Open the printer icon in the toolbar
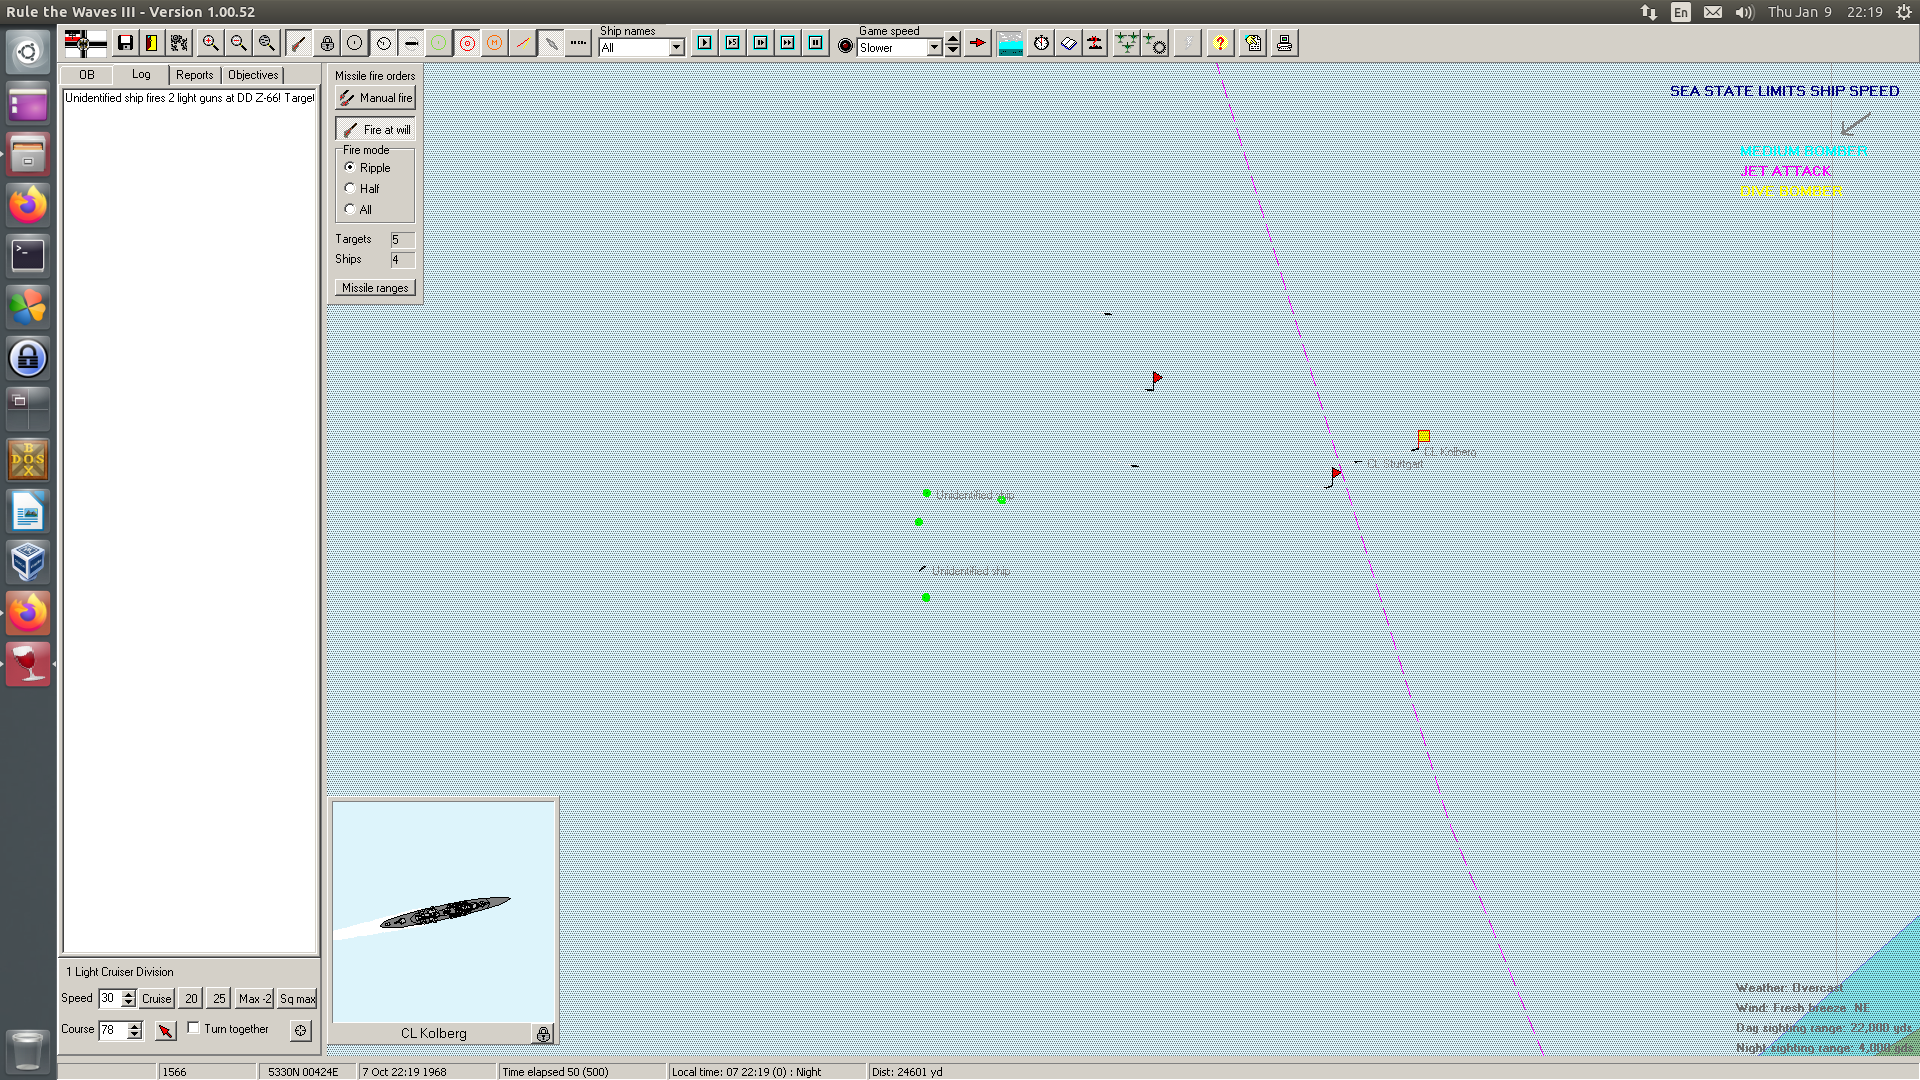 (x=1284, y=43)
